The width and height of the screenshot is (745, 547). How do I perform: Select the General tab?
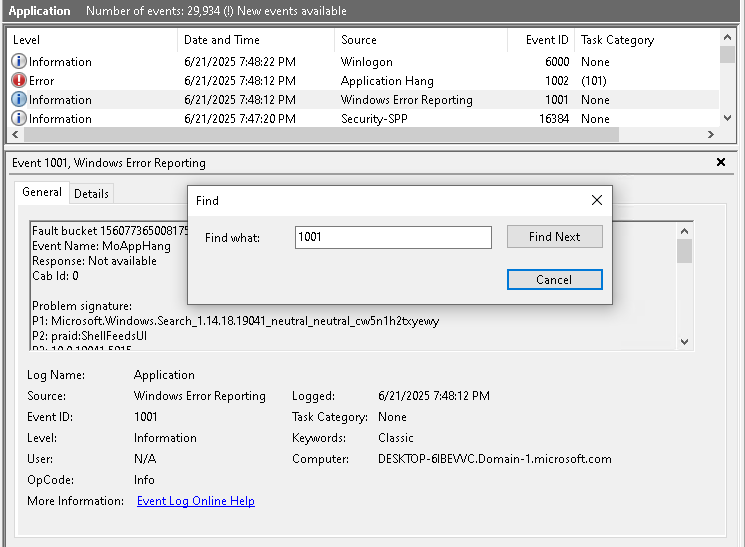pos(42,192)
